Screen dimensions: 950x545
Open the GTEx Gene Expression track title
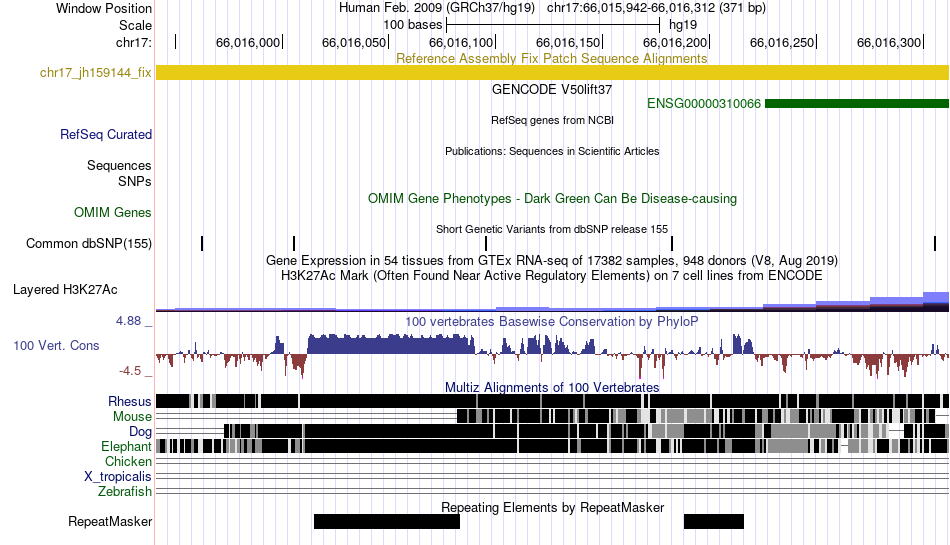552,260
